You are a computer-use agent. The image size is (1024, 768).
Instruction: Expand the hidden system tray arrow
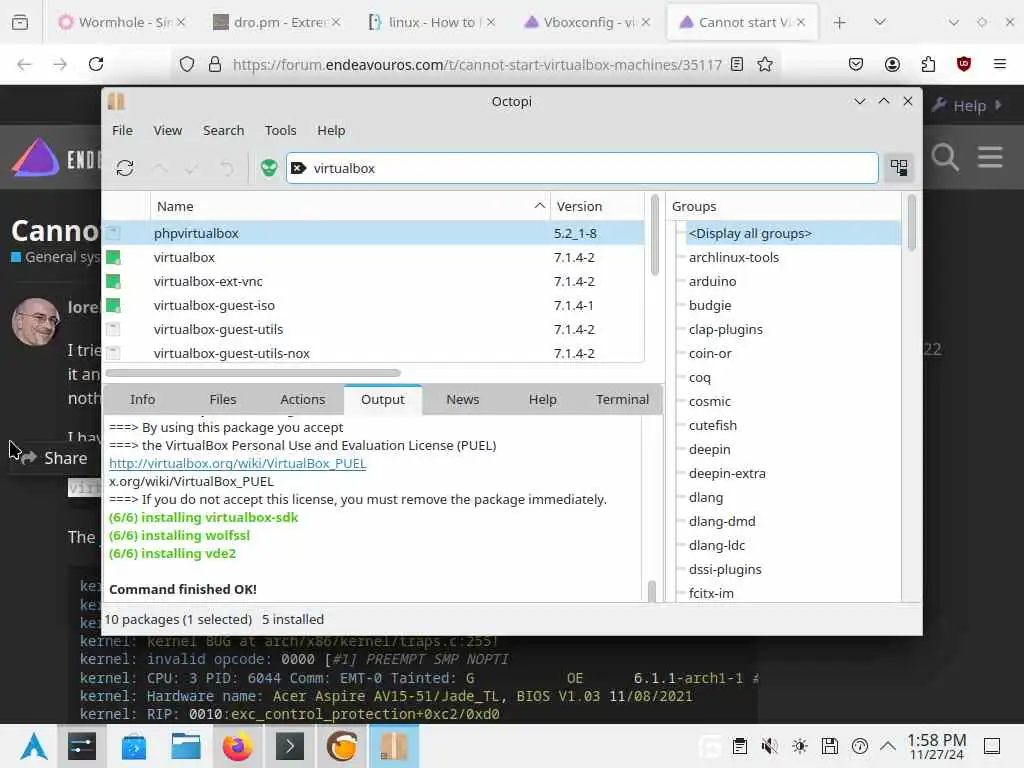pyautogui.click(x=888, y=745)
